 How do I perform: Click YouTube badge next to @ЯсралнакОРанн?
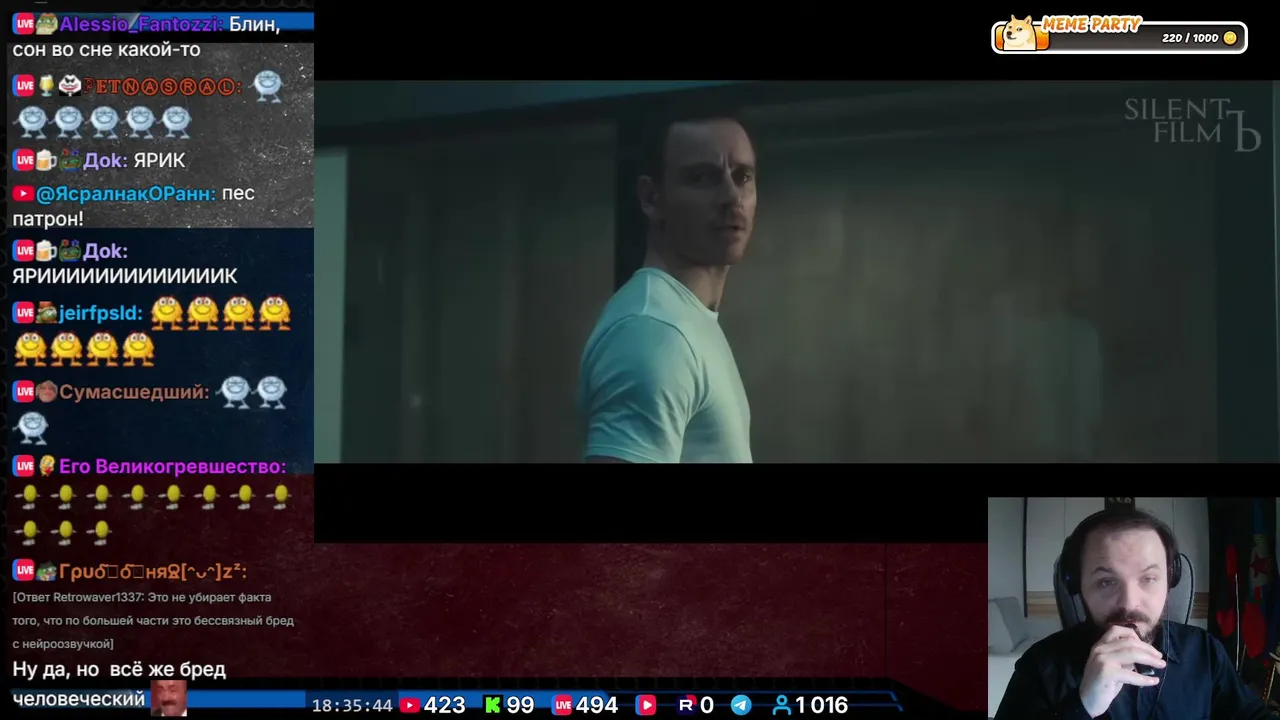tap(23, 194)
